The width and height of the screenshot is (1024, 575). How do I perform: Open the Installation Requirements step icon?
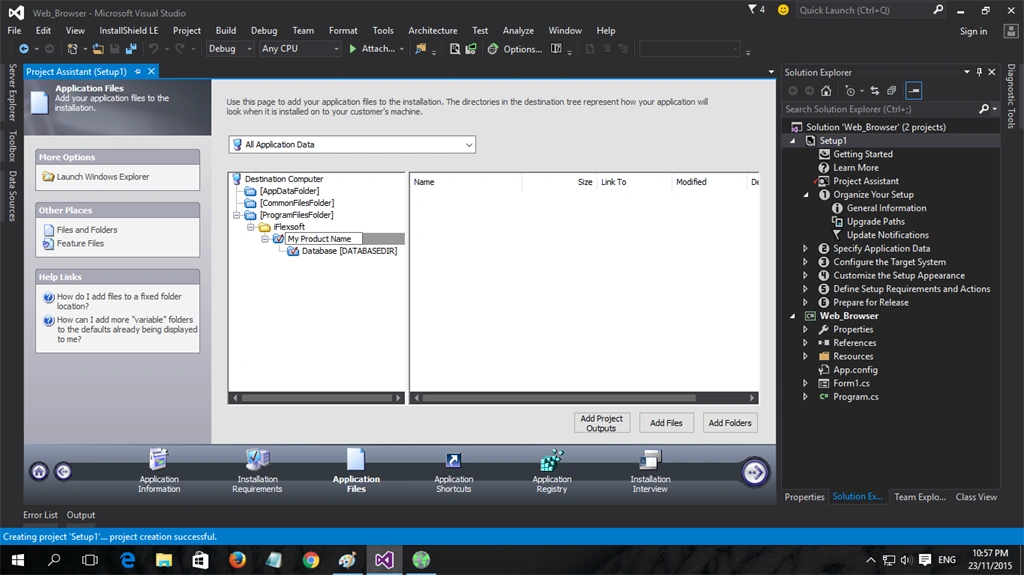(257, 460)
